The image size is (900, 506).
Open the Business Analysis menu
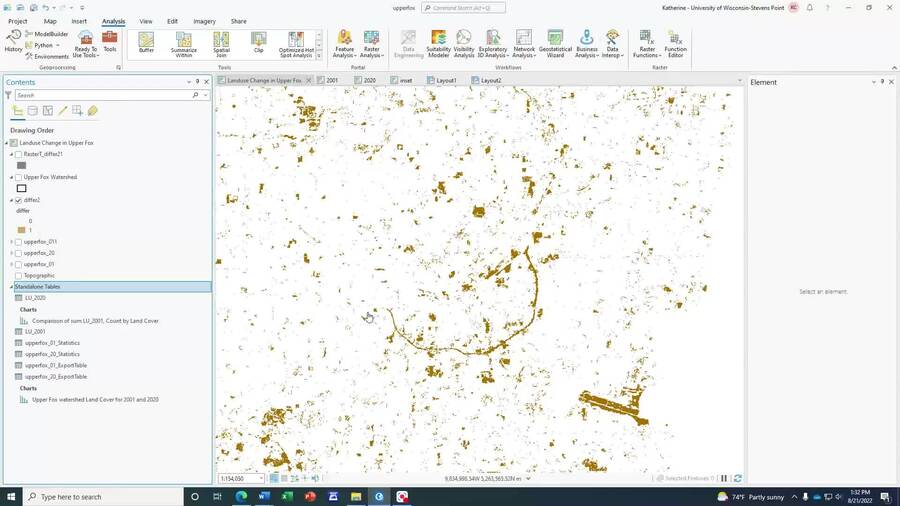click(x=587, y=44)
